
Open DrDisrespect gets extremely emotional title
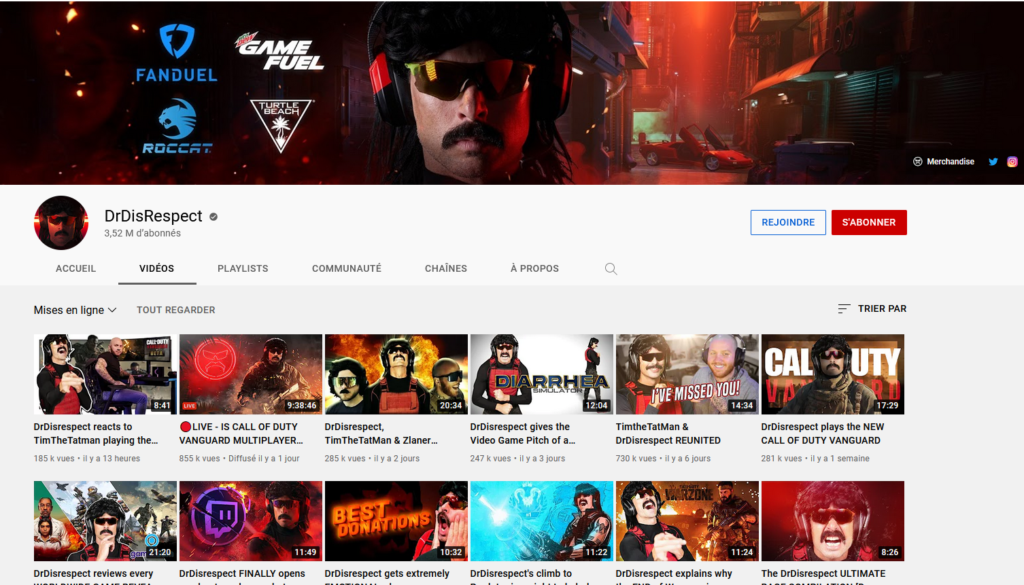pyautogui.click(x=387, y=576)
